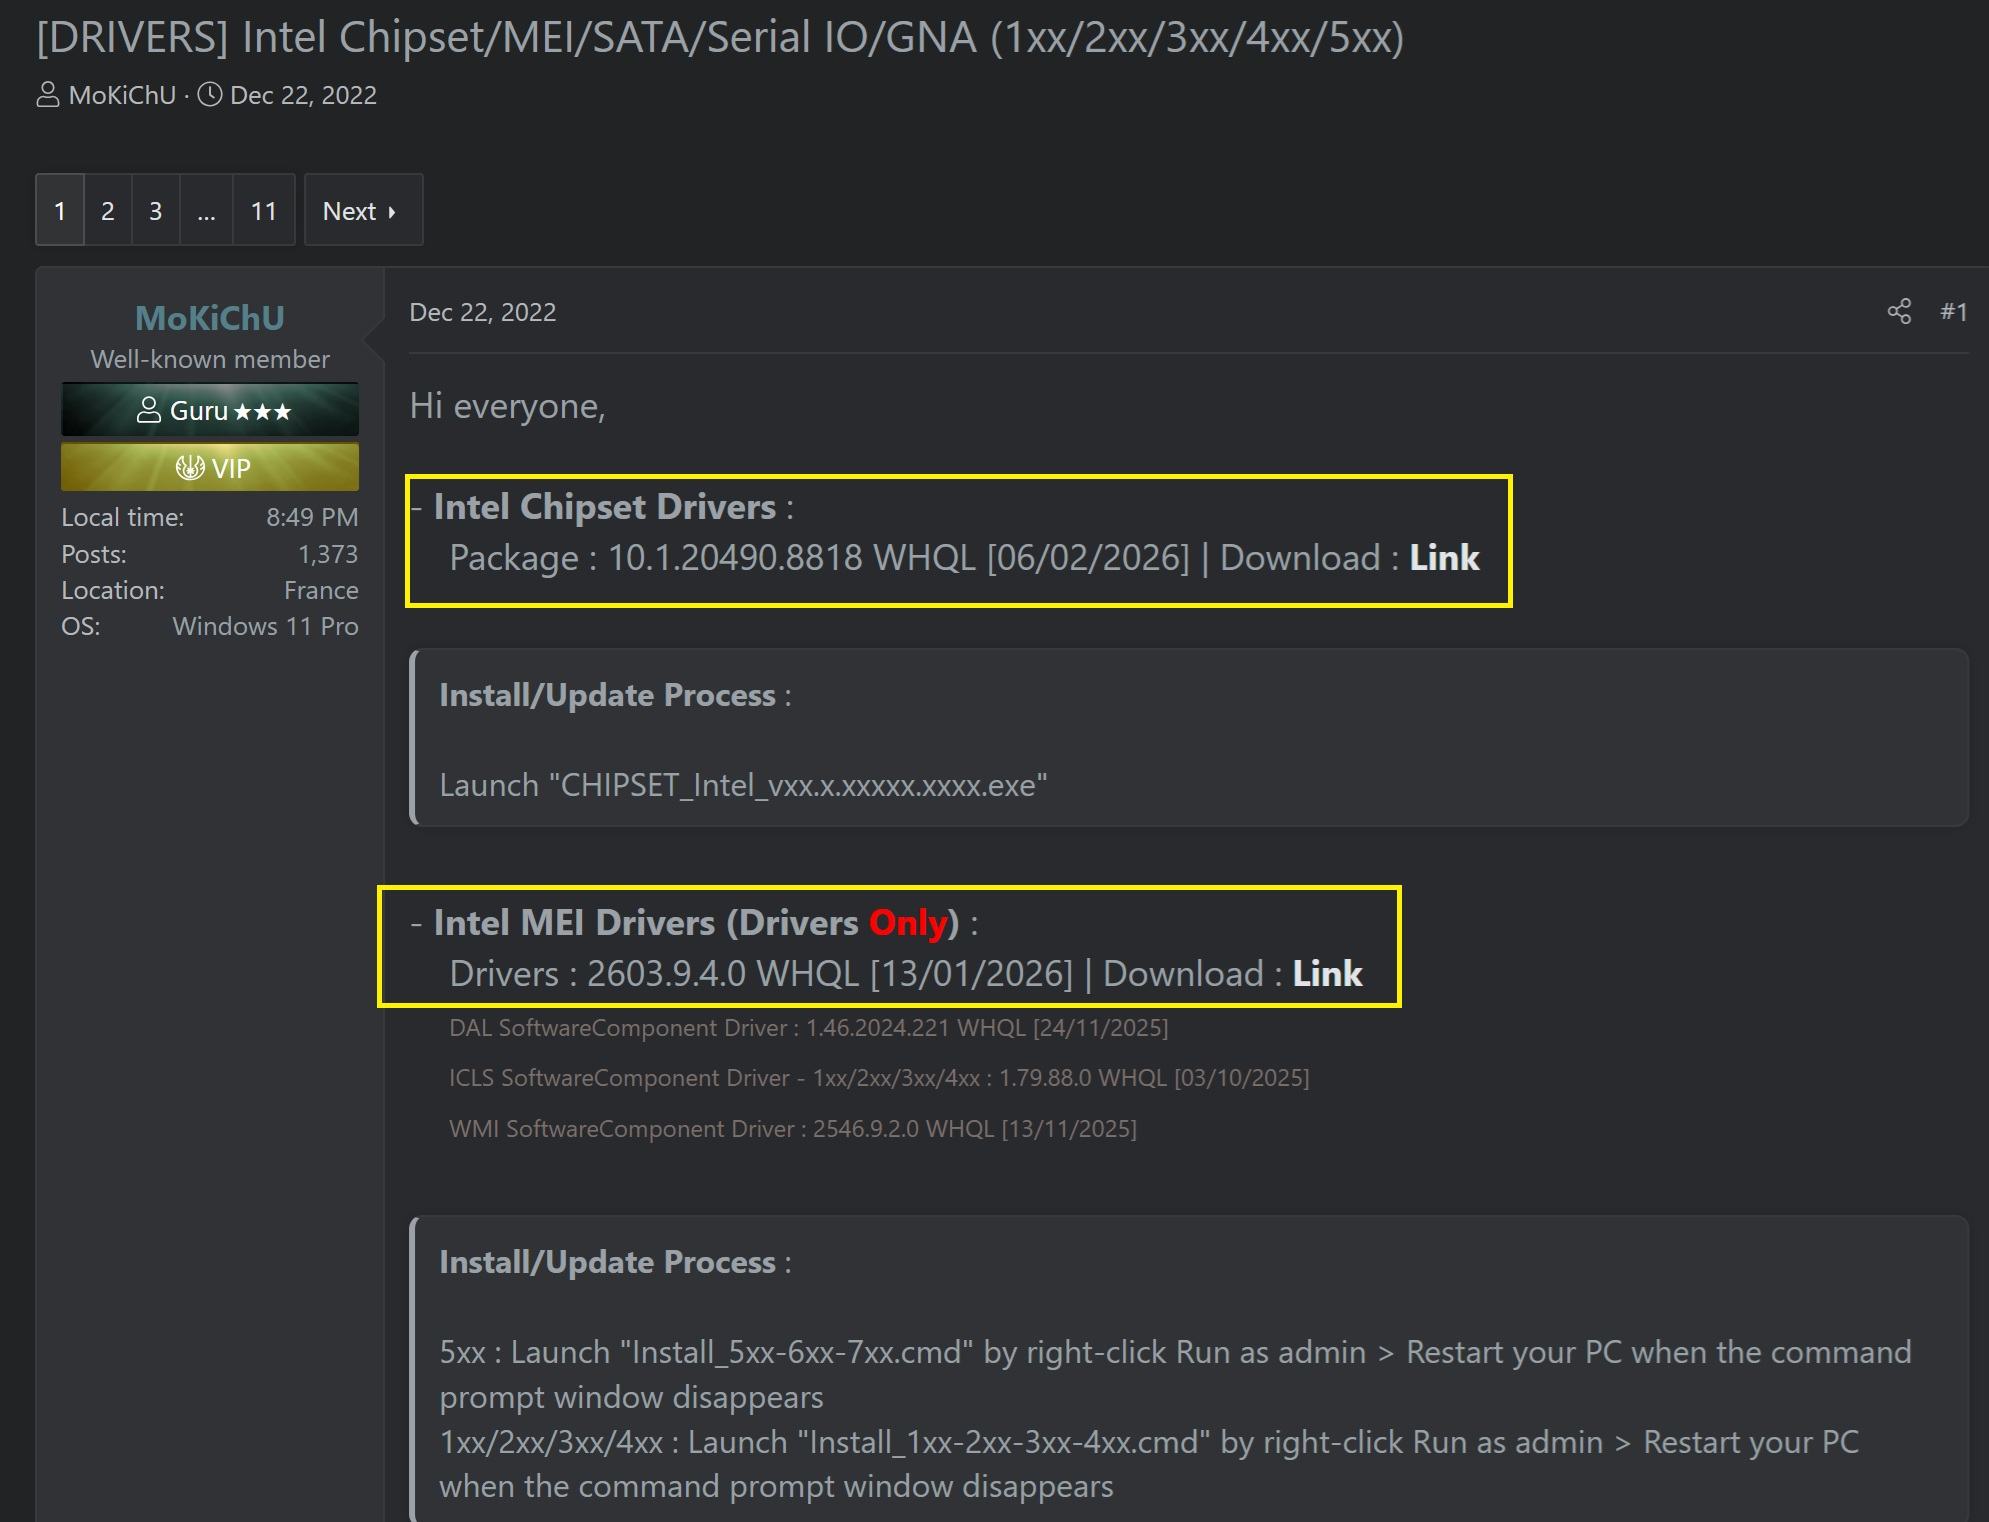Click the Next page button
This screenshot has height=1522, width=1989.
364,210
